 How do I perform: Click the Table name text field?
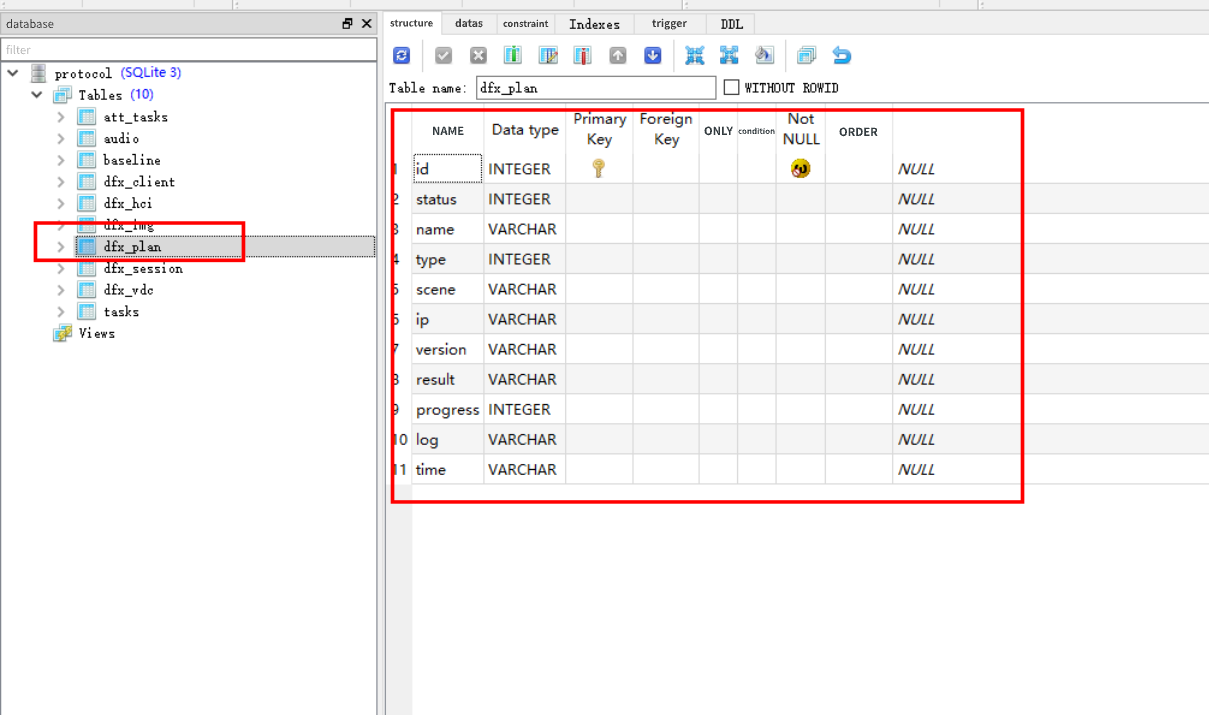(595, 88)
